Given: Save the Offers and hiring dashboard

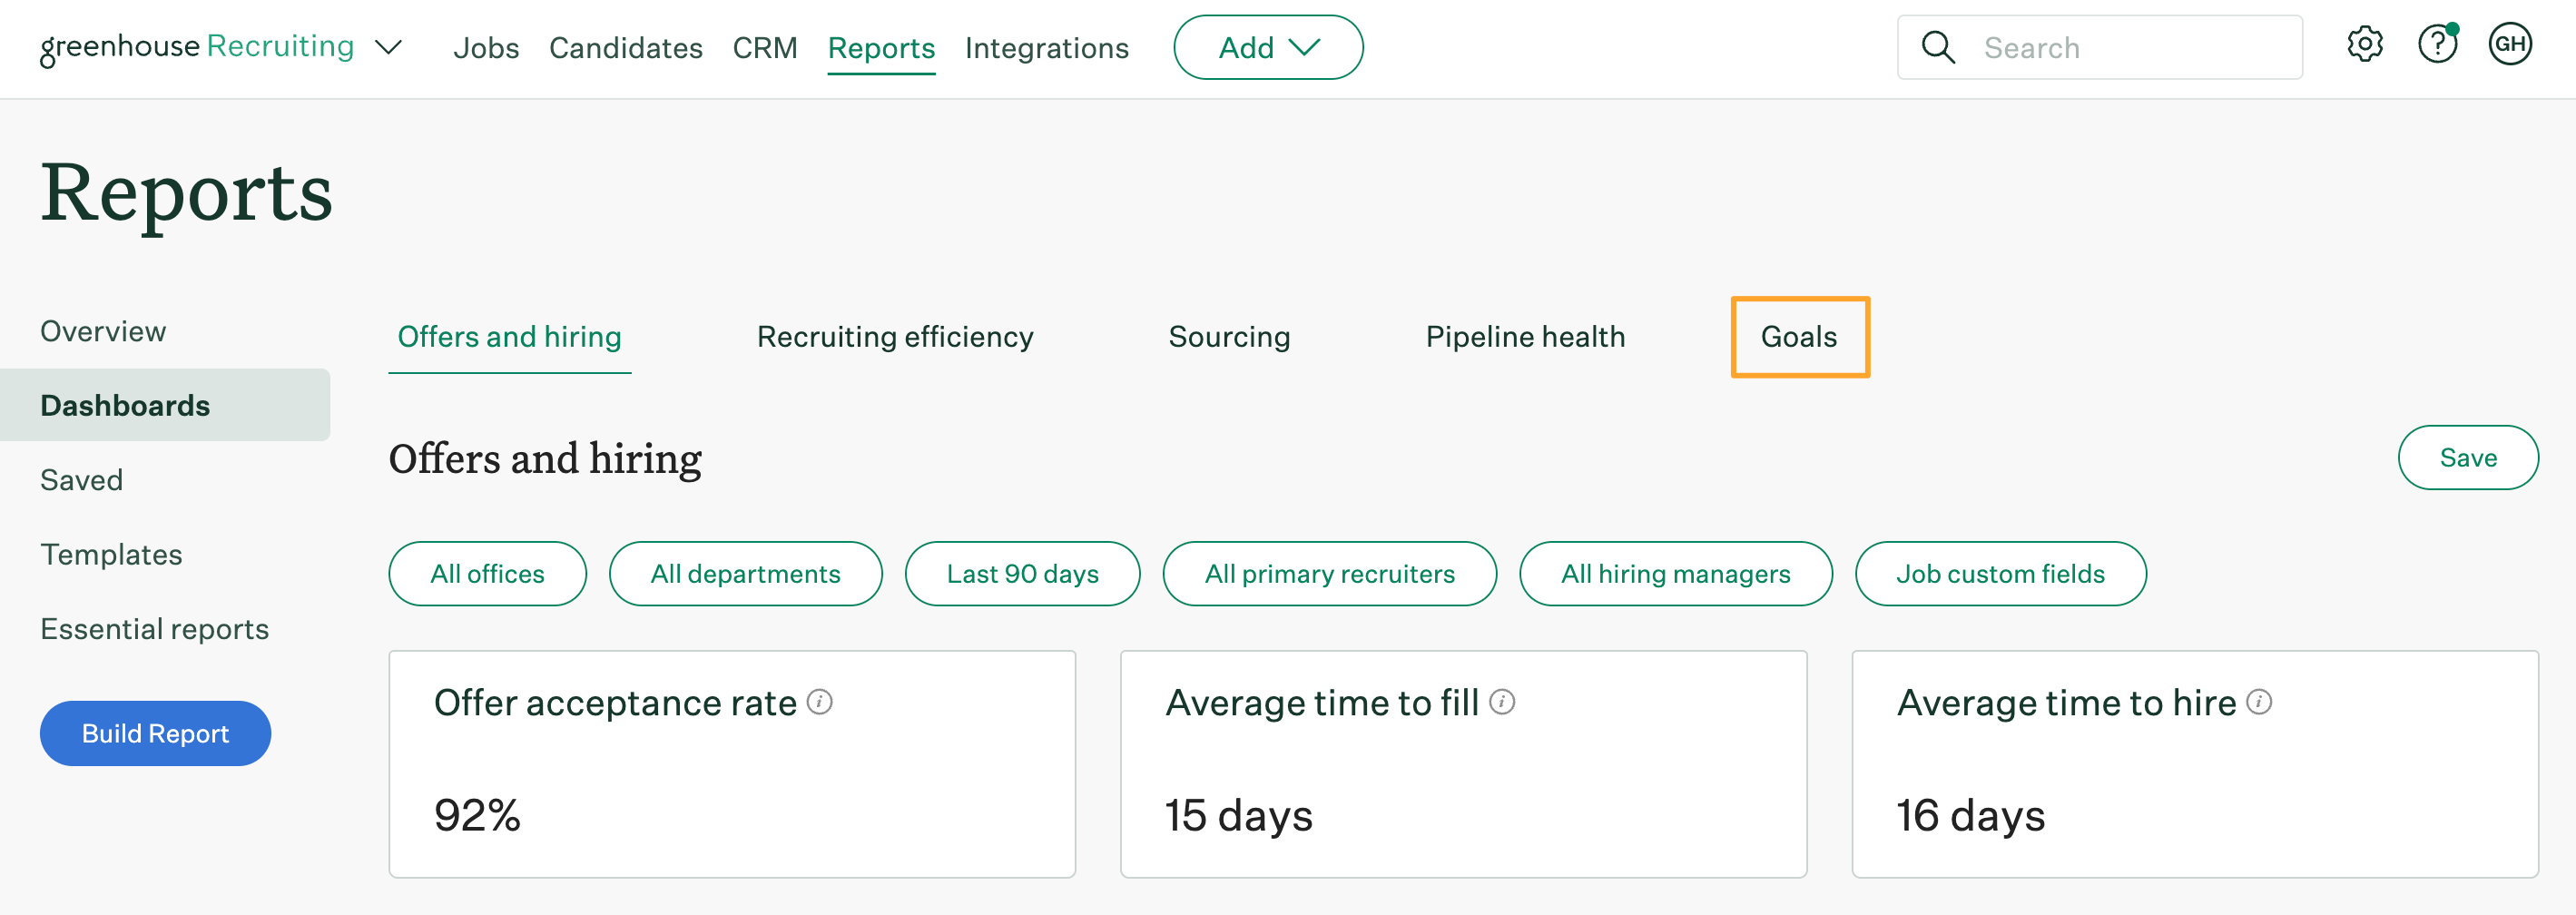Looking at the screenshot, I should pyautogui.click(x=2468, y=457).
